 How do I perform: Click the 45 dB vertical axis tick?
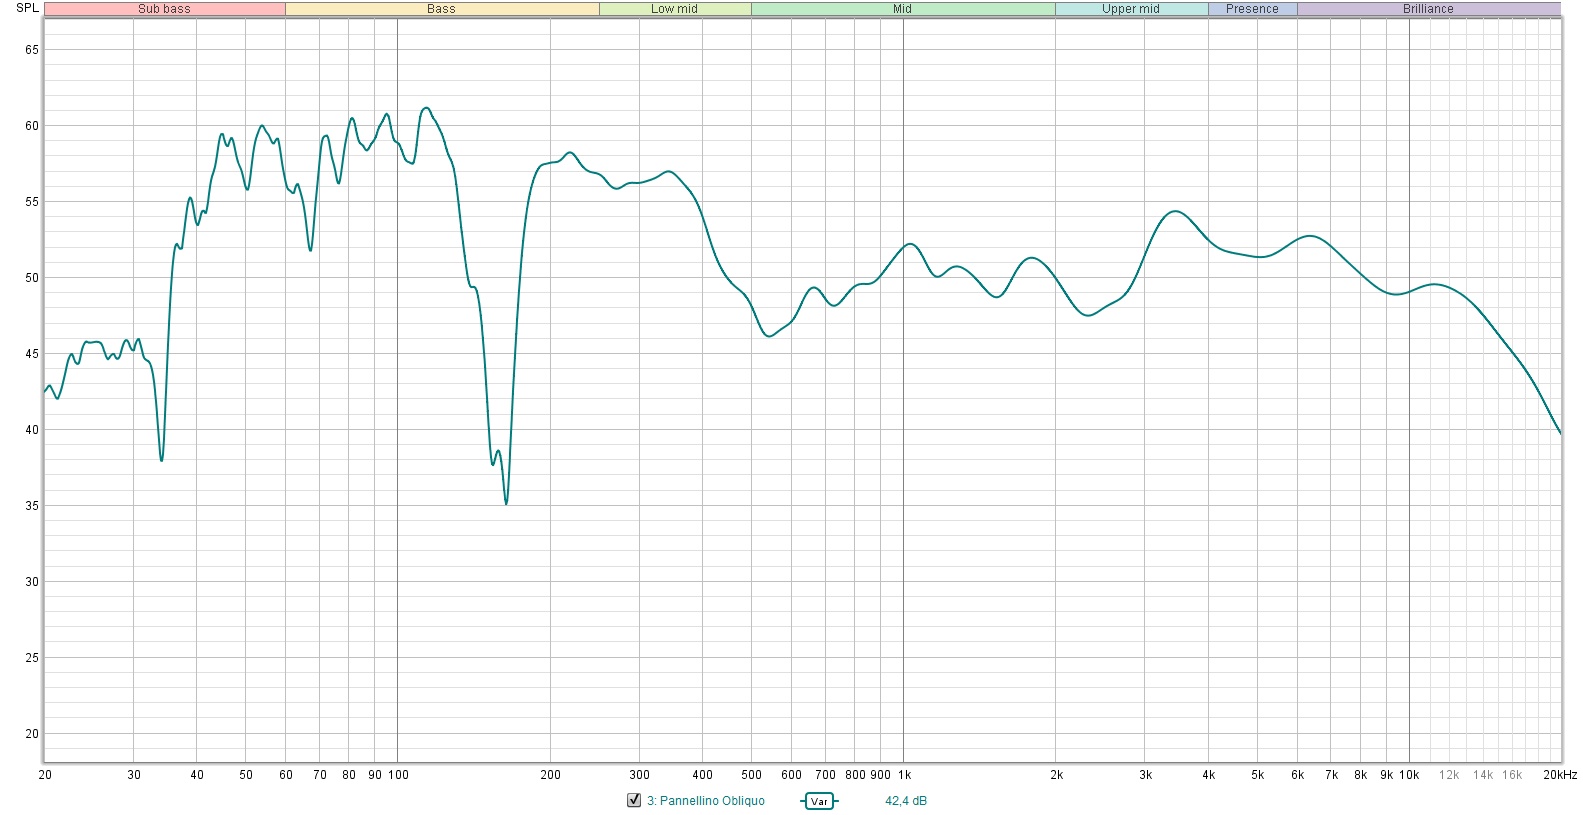(32, 354)
